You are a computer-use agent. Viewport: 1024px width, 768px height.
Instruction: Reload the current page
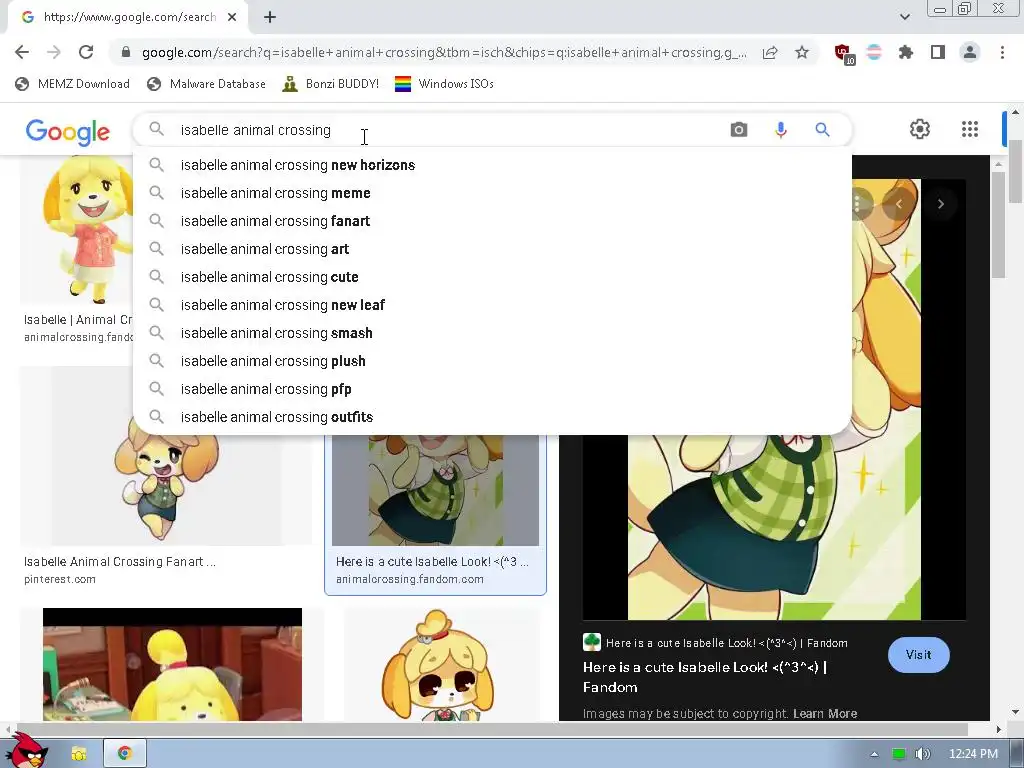tap(86, 52)
